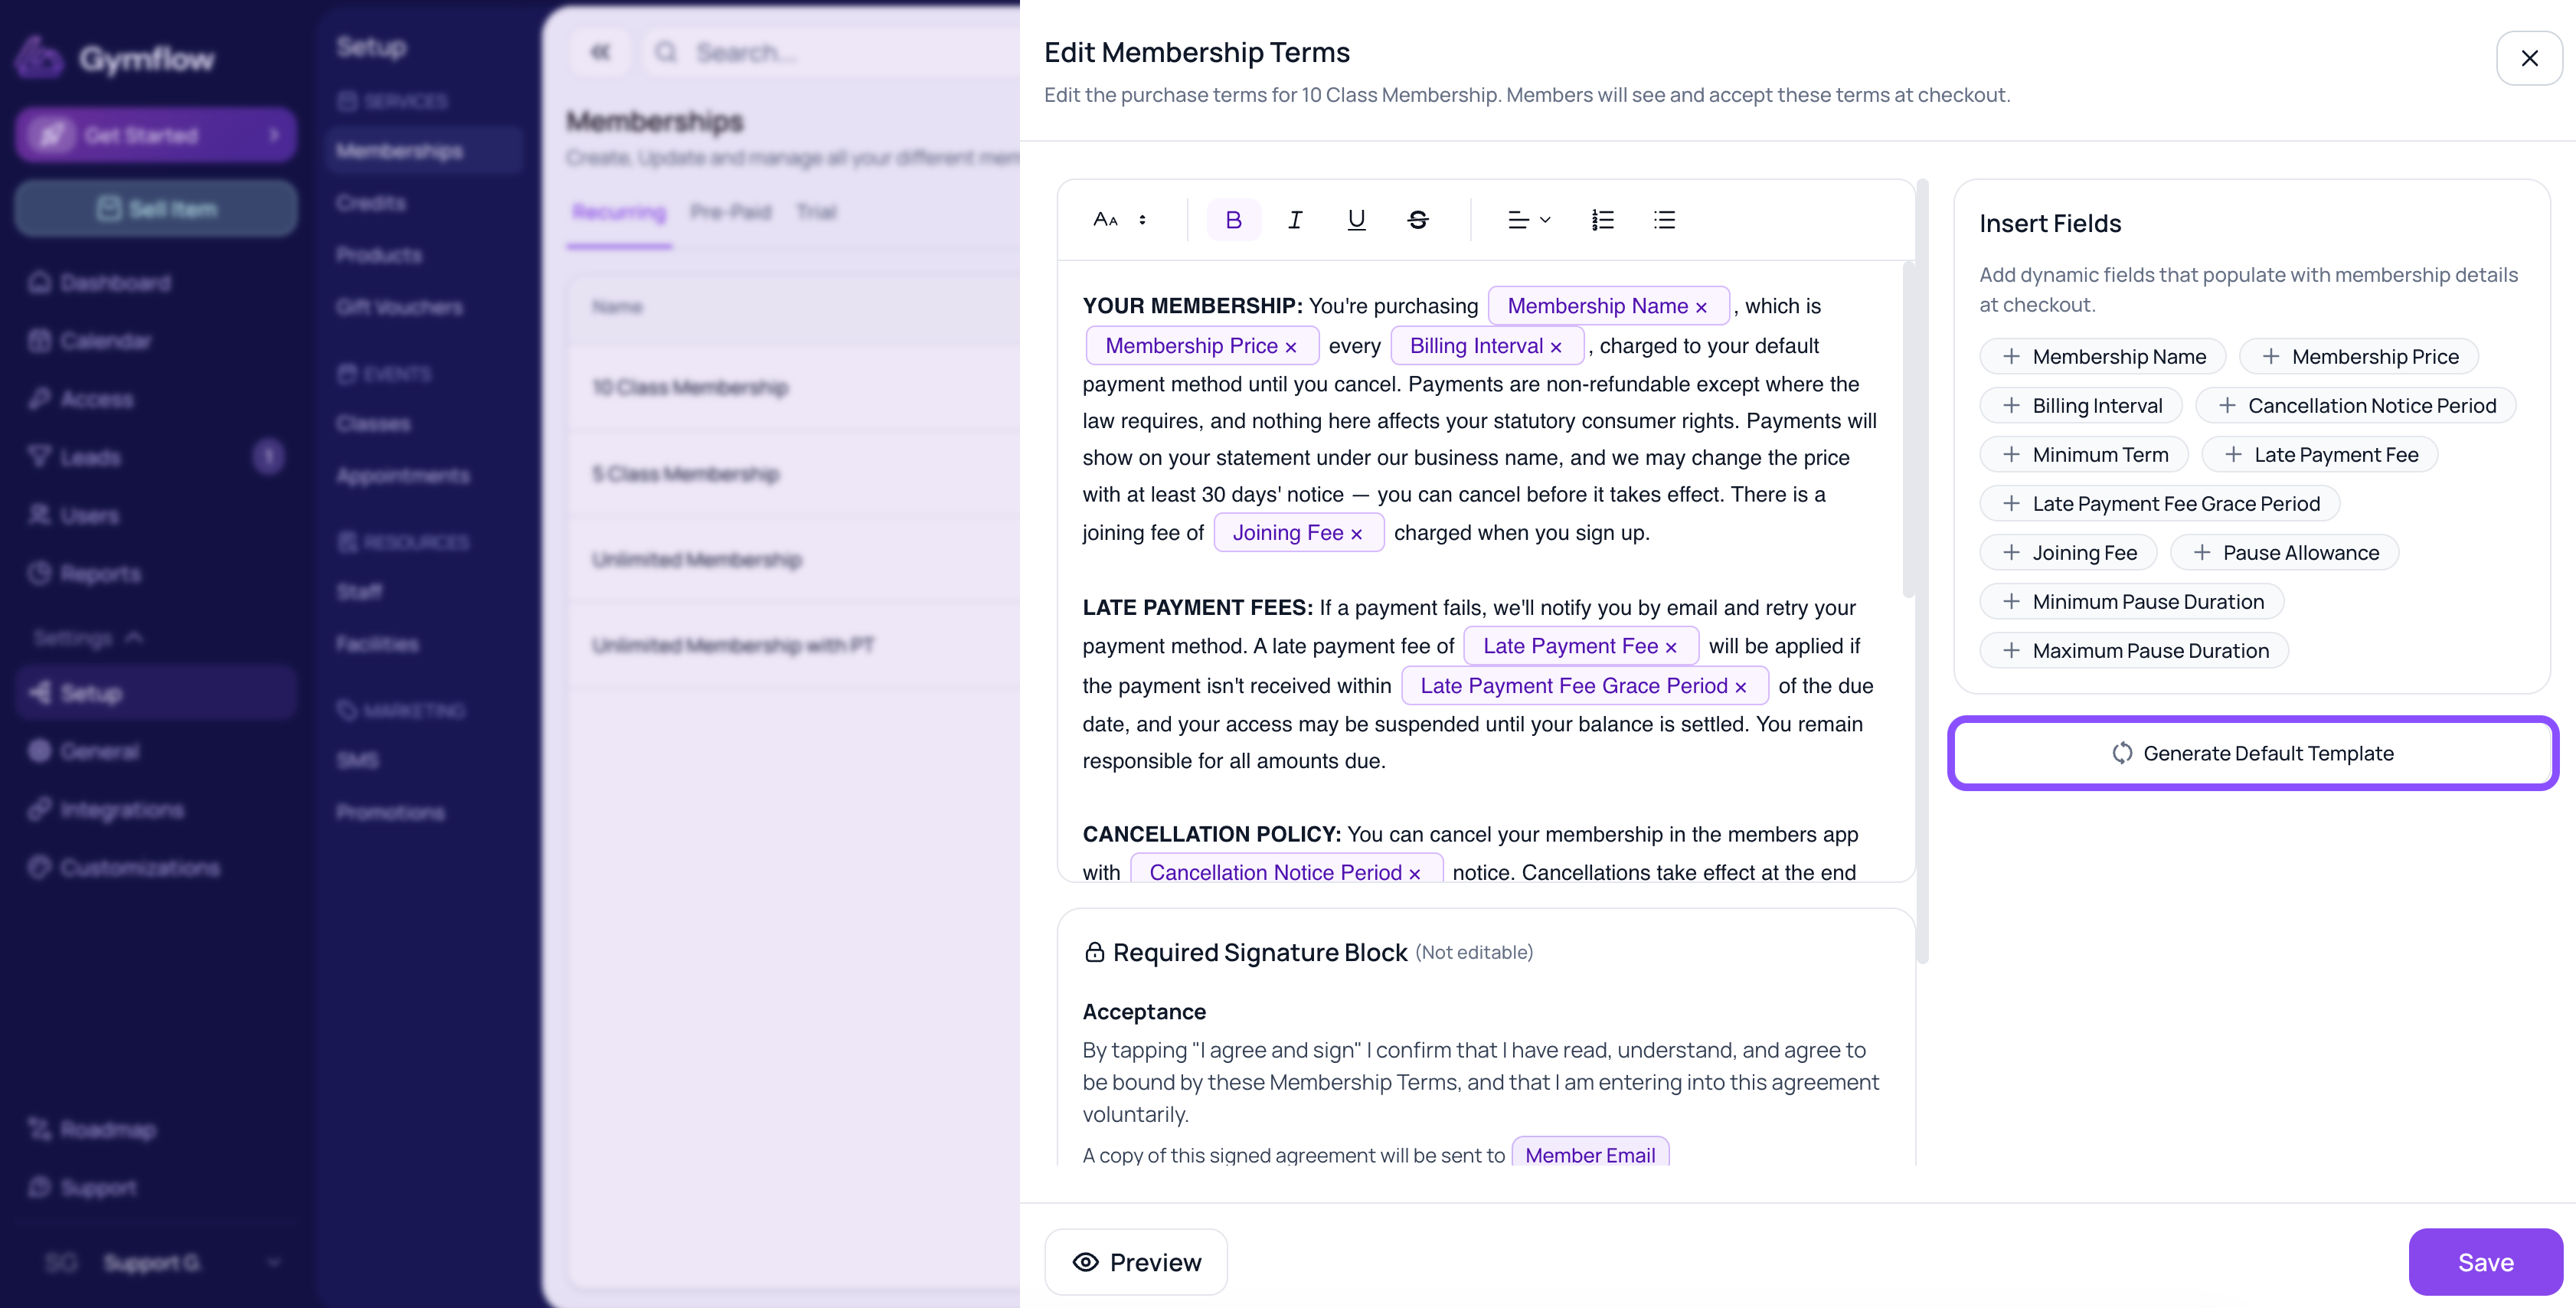Click the YOUR MEMBERSHIP heading text in the editor
The width and height of the screenshot is (2576, 1308).
point(1193,306)
